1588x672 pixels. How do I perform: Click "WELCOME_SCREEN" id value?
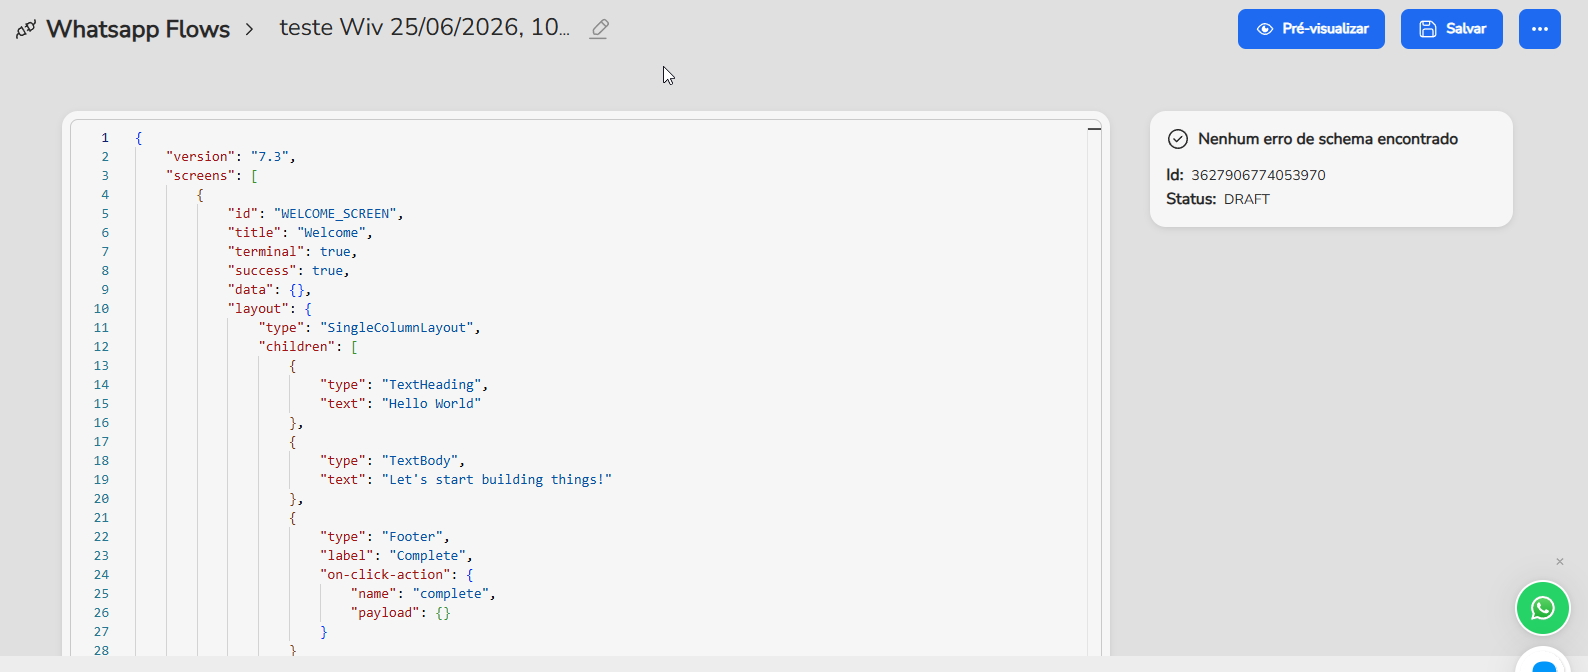pos(335,214)
